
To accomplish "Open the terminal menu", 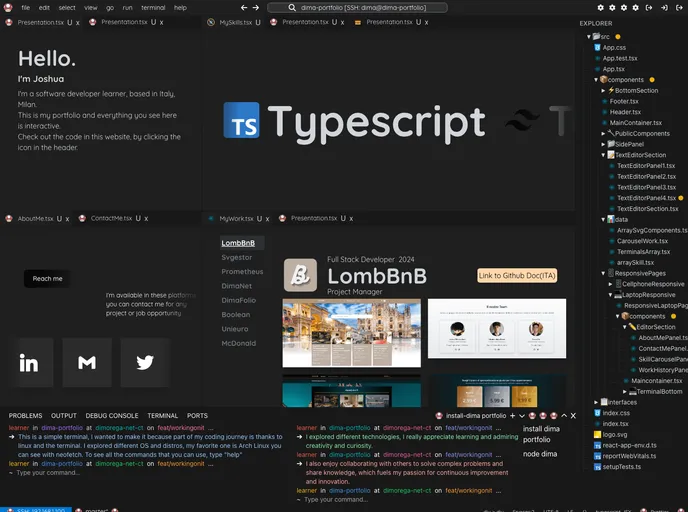I will [x=153, y=7].
